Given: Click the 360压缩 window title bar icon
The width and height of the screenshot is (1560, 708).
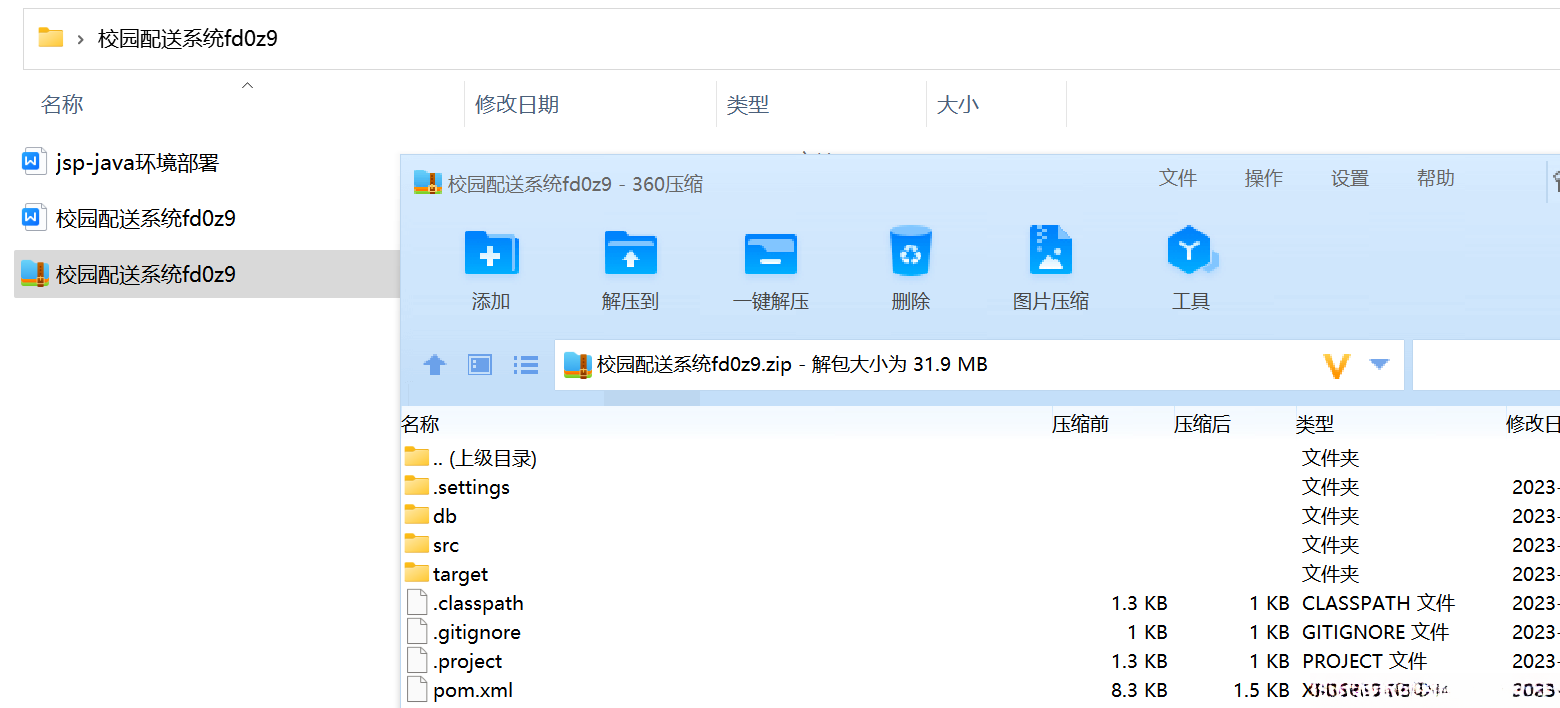Looking at the screenshot, I should pyautogui.click(x=428, y=183).
